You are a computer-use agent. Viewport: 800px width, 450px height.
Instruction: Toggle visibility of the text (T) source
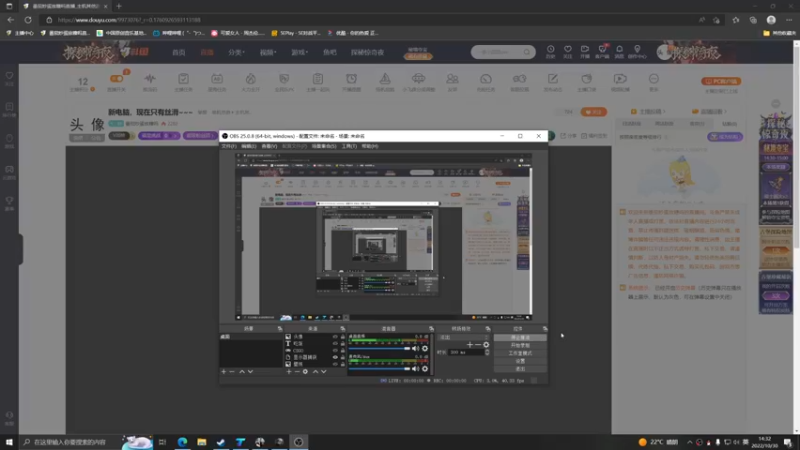(335, 344)
